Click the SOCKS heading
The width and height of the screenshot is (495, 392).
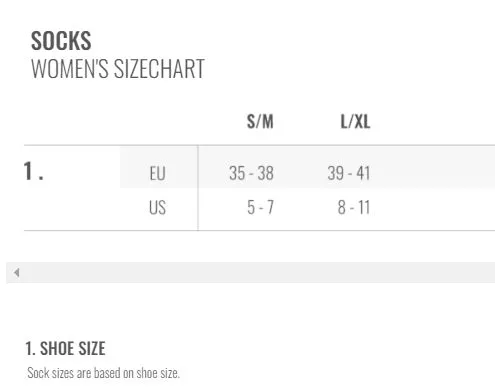[61, 41]
